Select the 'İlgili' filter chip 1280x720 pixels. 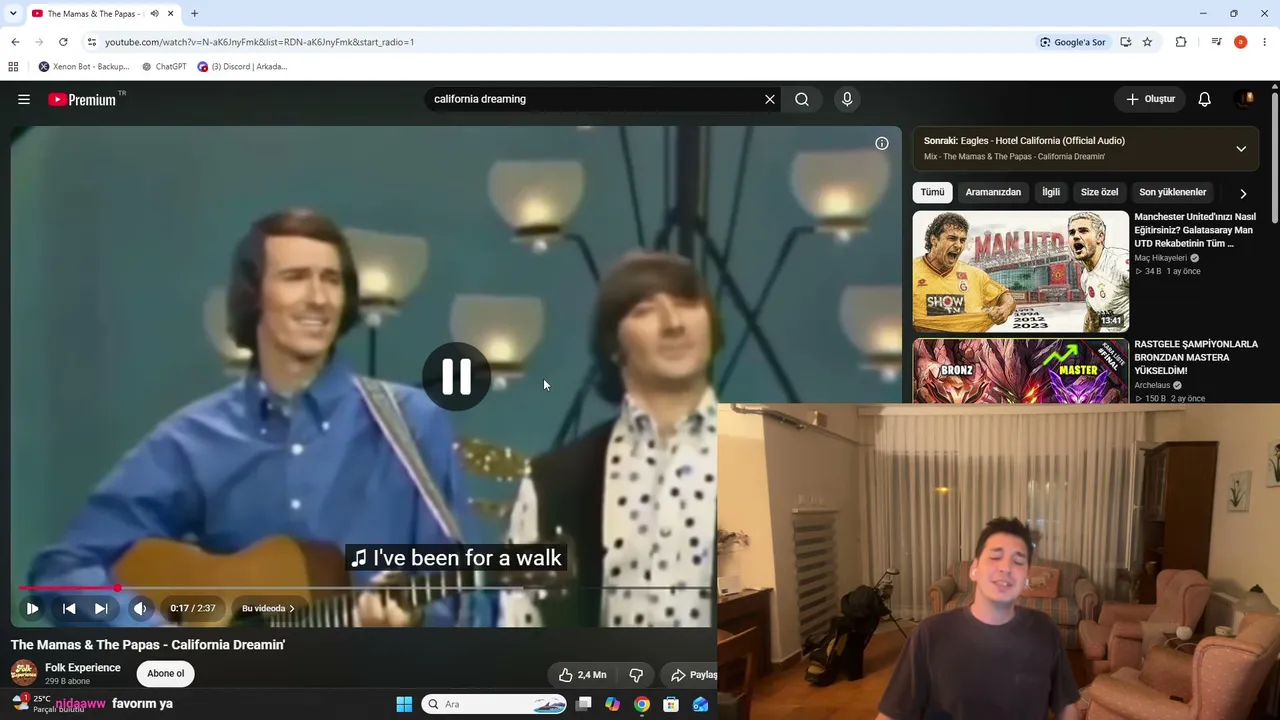[x=1051, y=192]
